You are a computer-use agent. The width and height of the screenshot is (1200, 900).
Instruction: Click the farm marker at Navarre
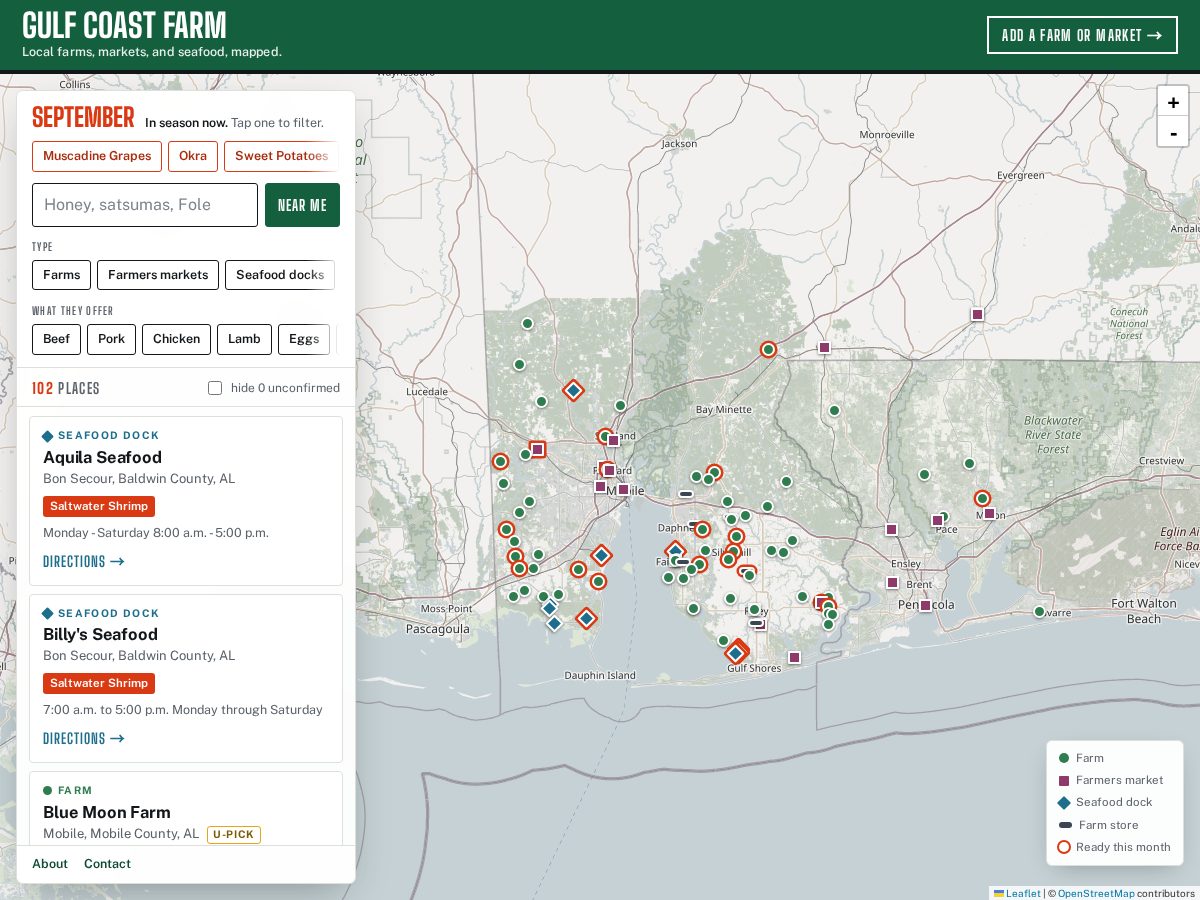(x=1039, y=611)
